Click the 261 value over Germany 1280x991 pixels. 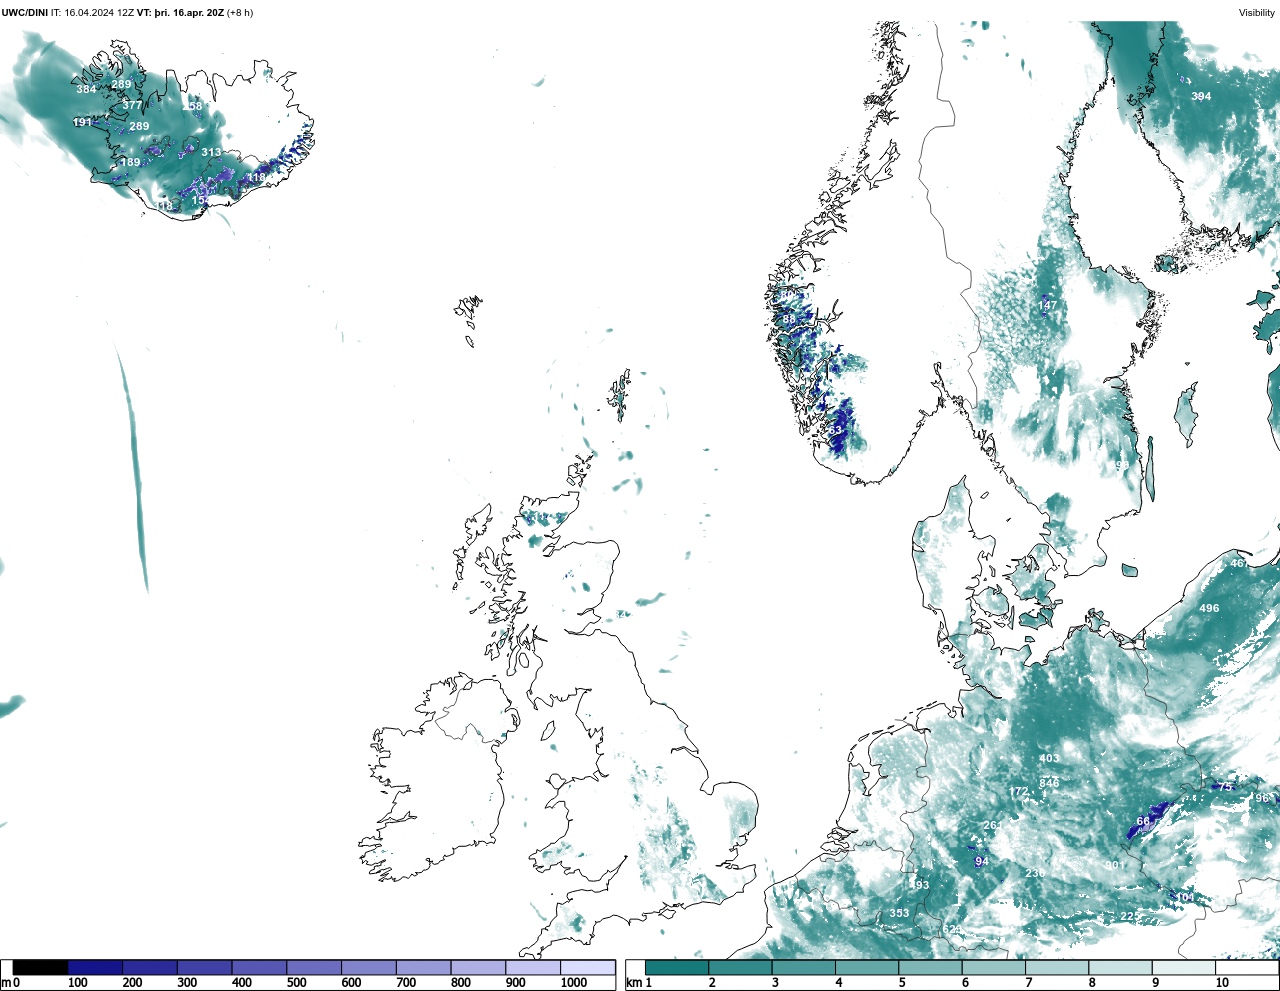(992, 825)
